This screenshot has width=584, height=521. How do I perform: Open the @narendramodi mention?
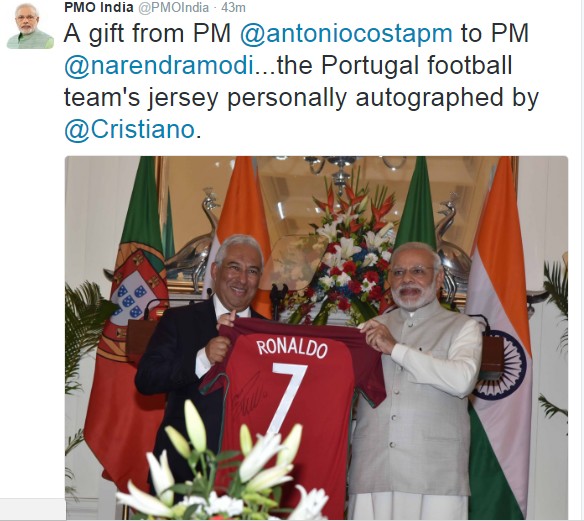point(159,66)
